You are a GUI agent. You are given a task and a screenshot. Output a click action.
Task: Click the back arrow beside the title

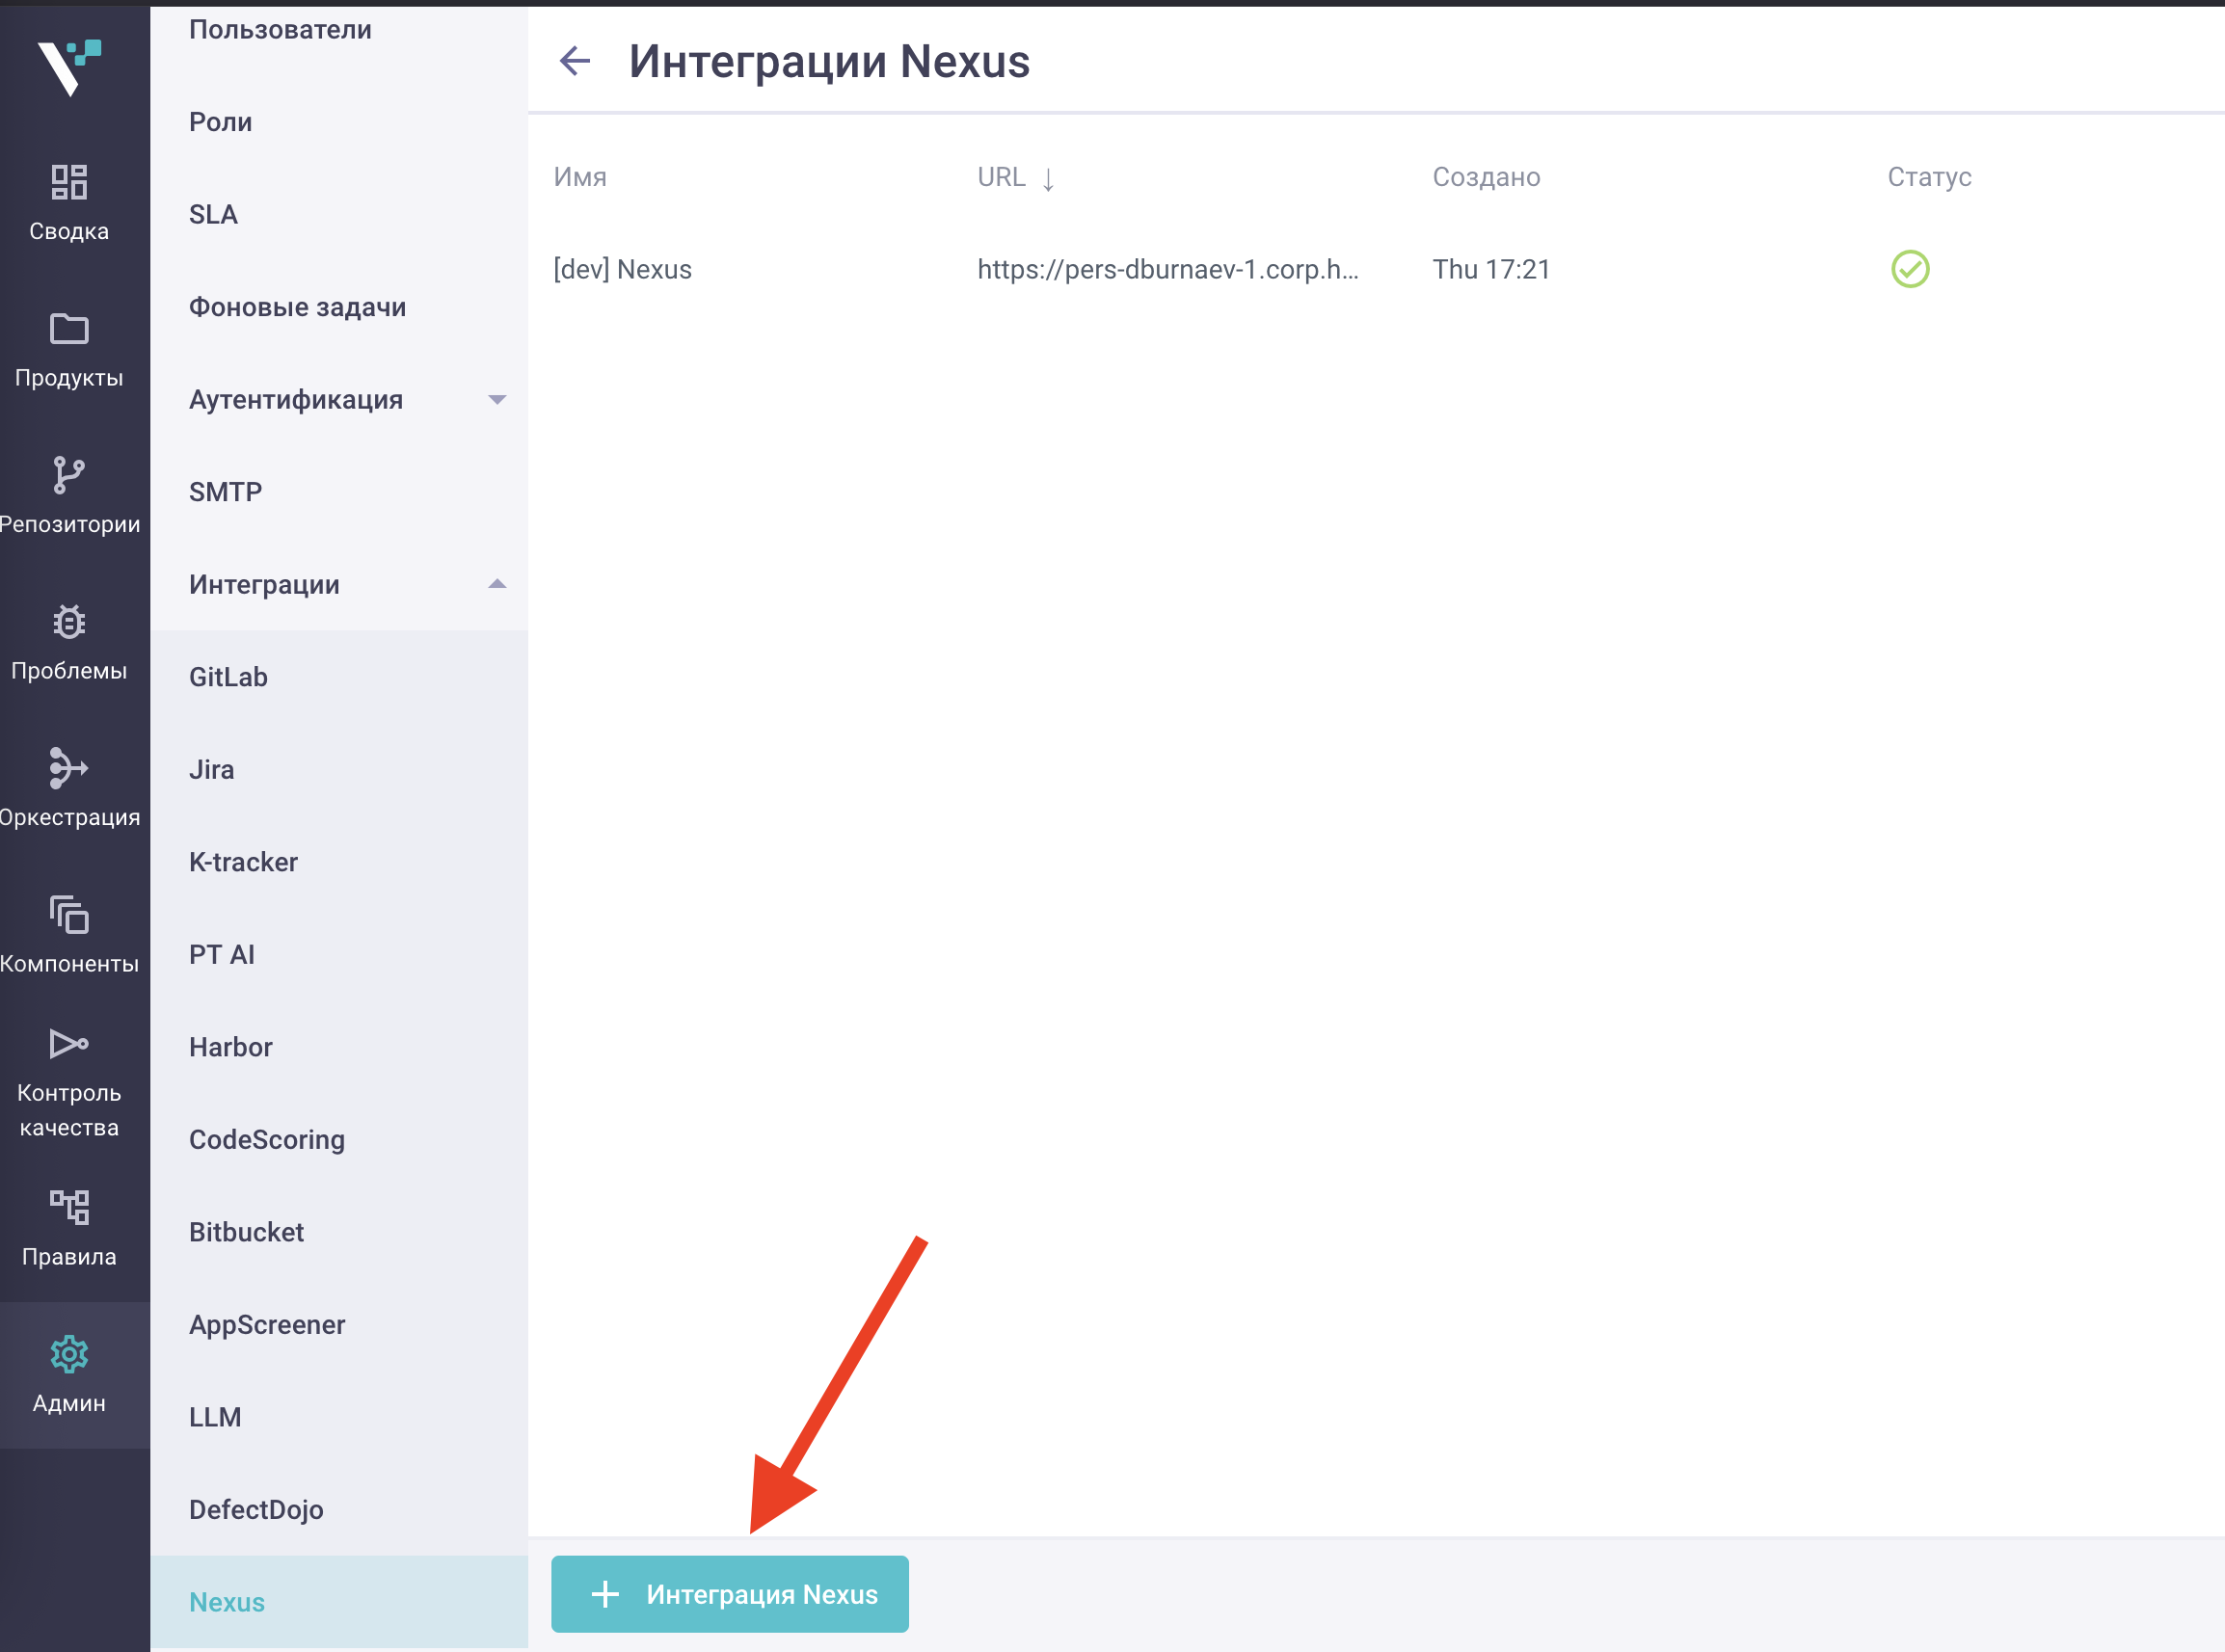575,61
